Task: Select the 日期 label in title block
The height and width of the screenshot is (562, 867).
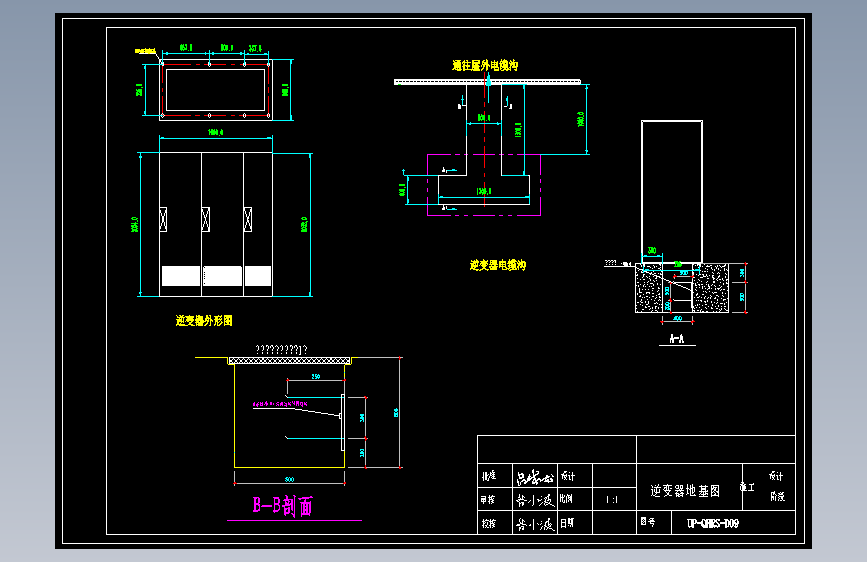Action: point(567,523)
